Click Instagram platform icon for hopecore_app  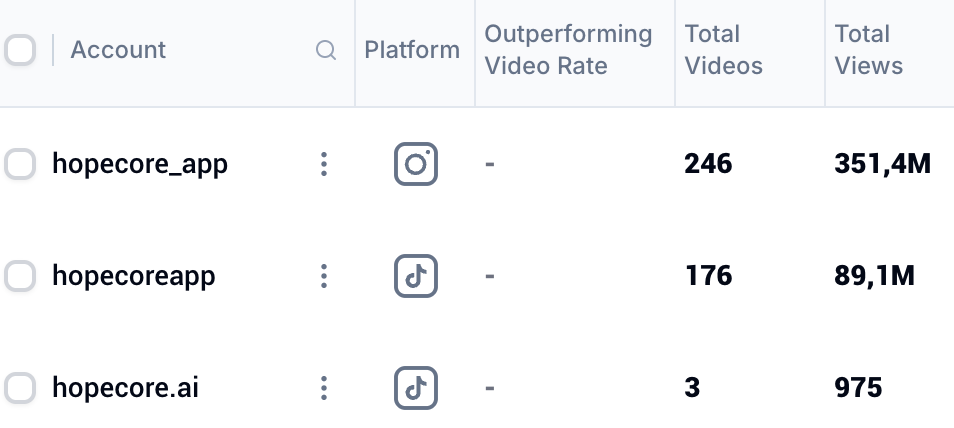pos(416,164)
